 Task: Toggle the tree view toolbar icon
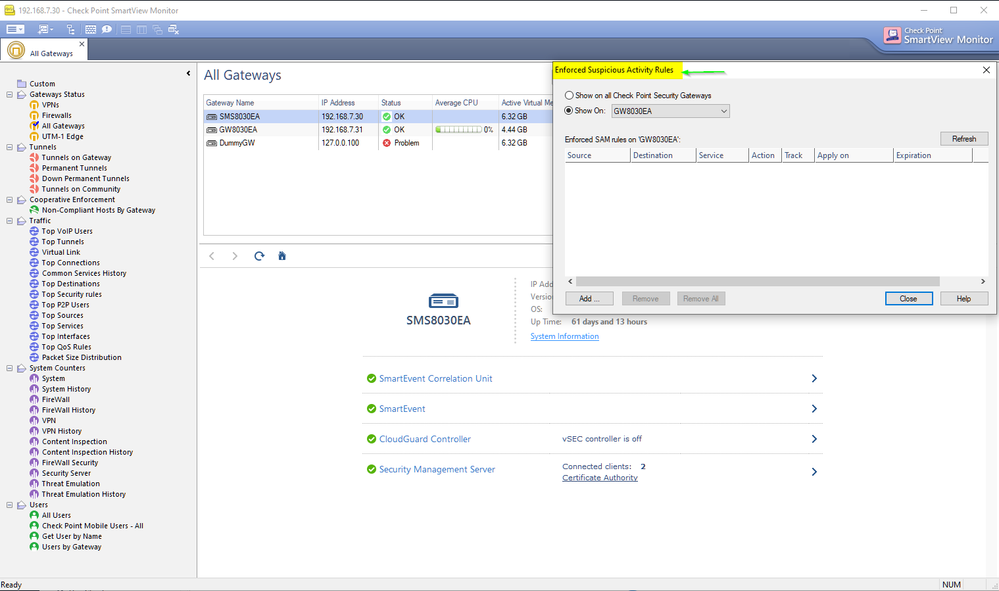71,29
